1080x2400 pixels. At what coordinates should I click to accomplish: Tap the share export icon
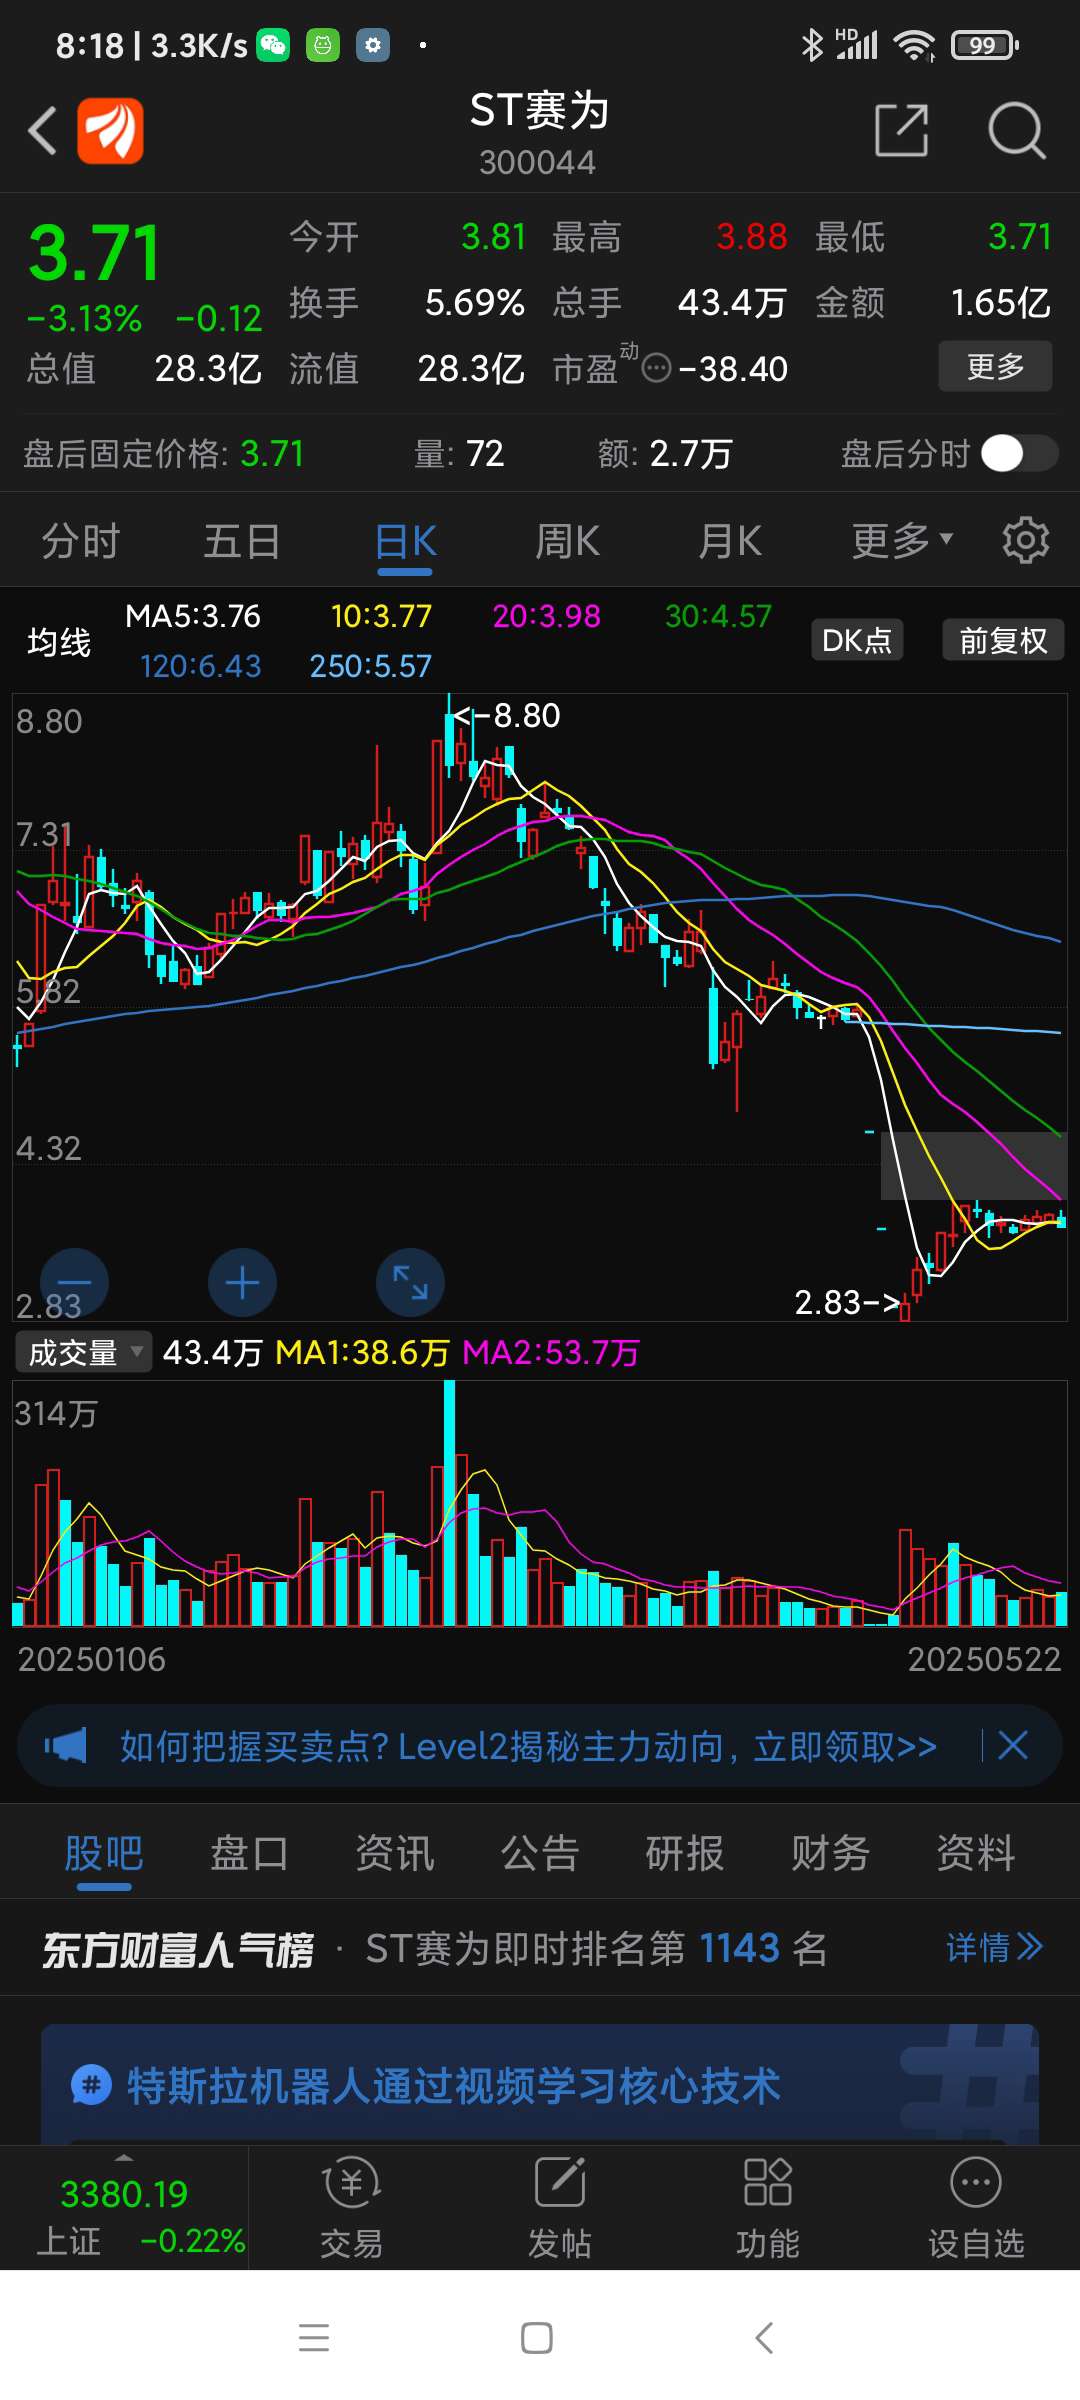pyautogui.click(x=902, y=130)
